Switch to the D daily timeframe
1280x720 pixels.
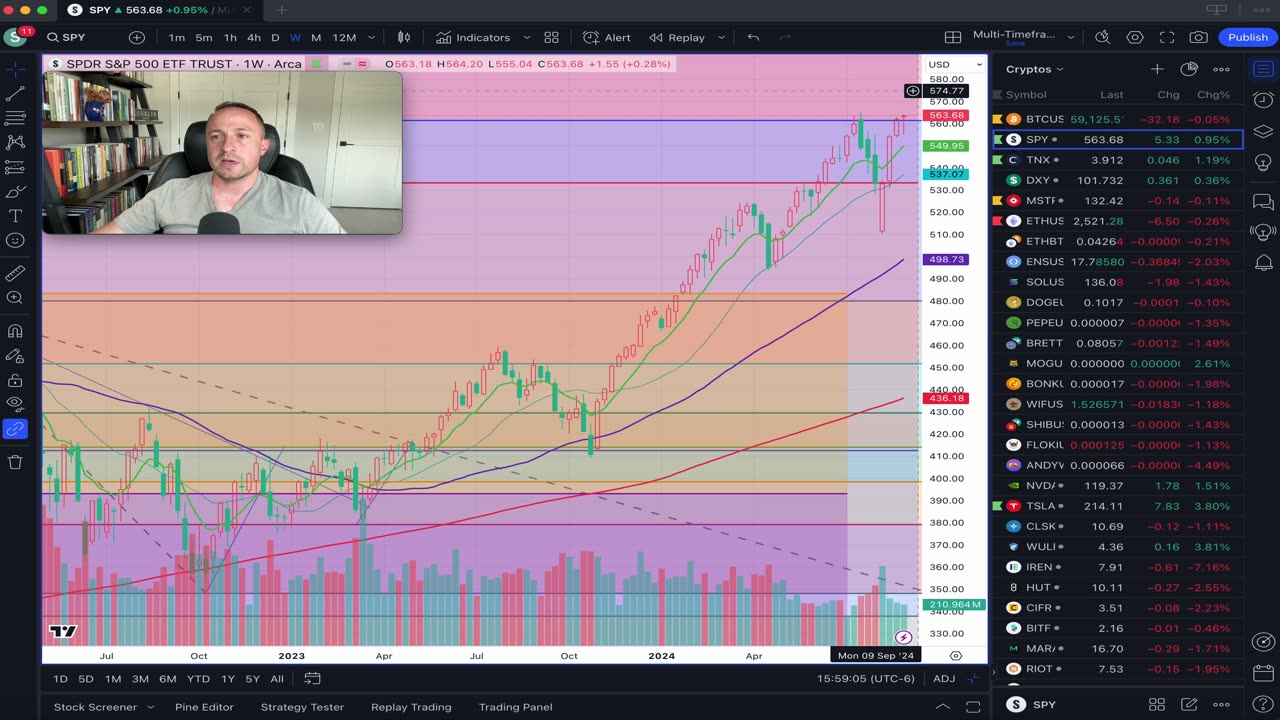275,37
